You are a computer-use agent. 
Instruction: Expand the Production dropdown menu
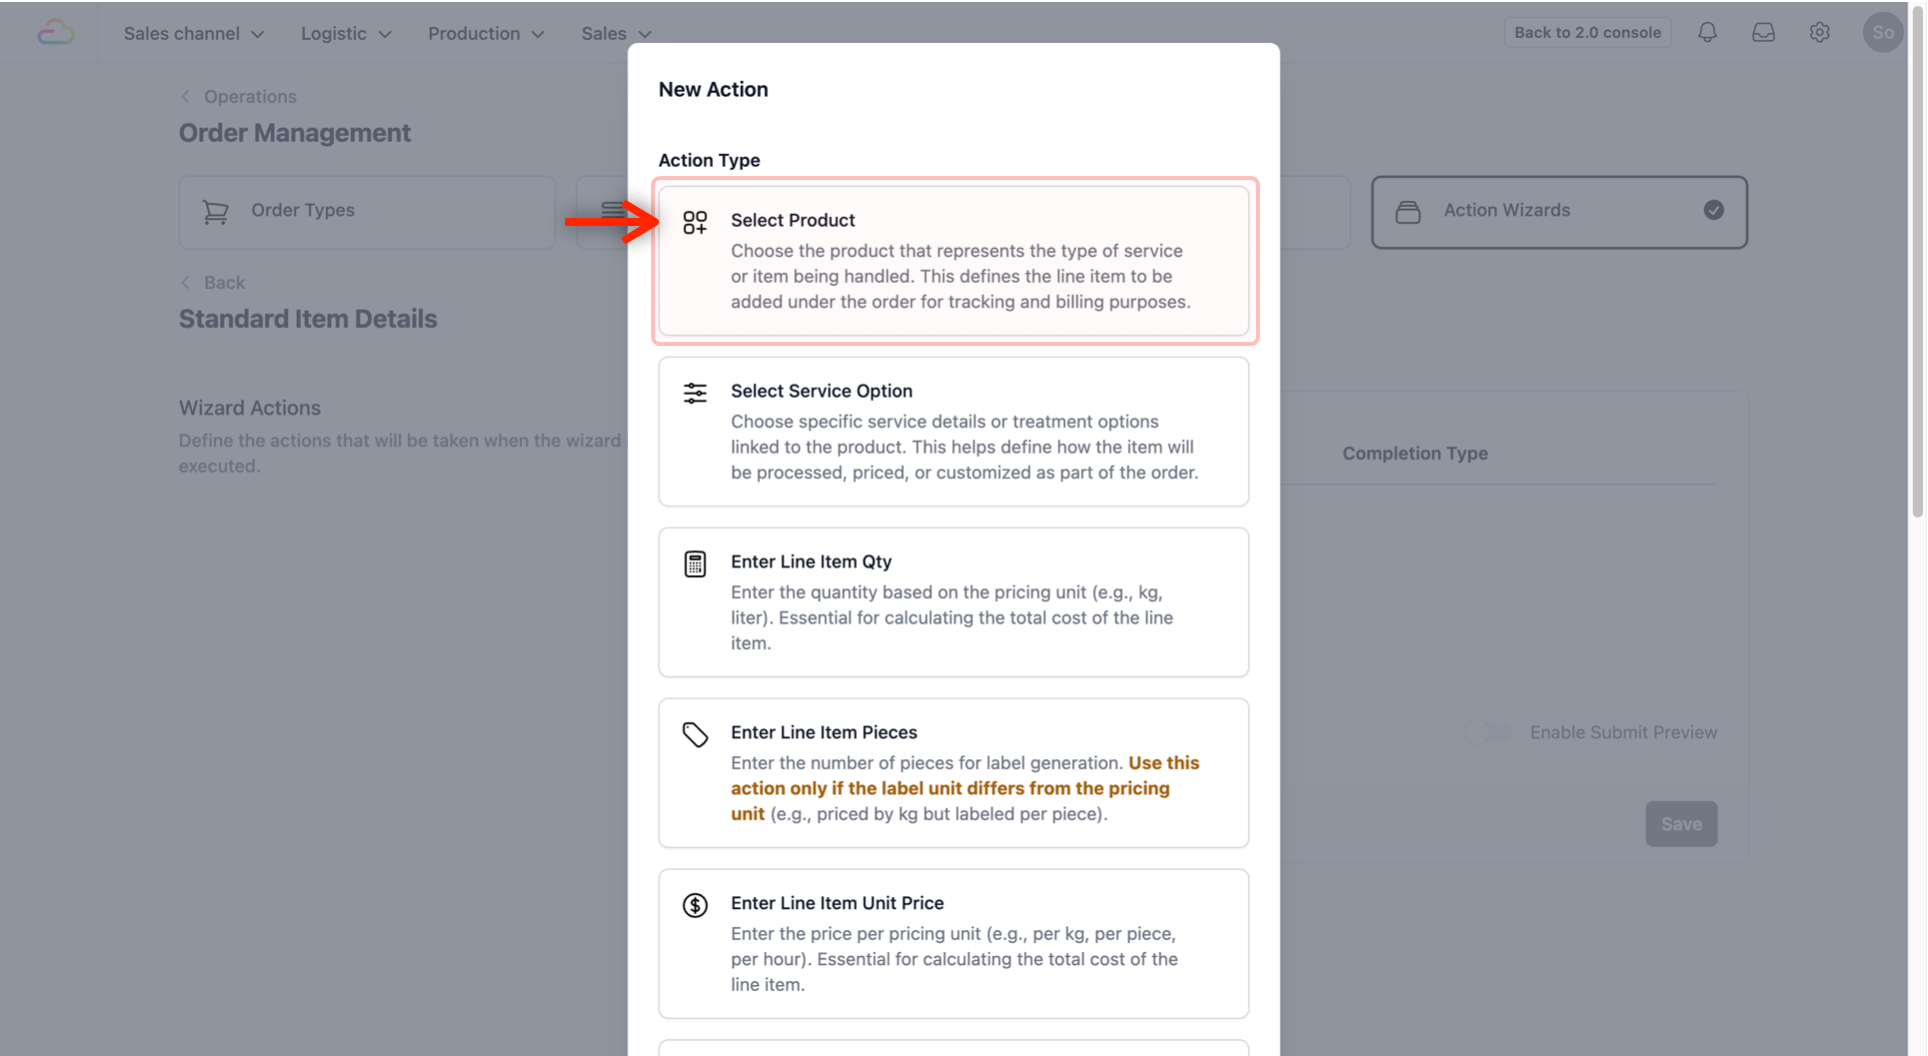click(486, 33)
